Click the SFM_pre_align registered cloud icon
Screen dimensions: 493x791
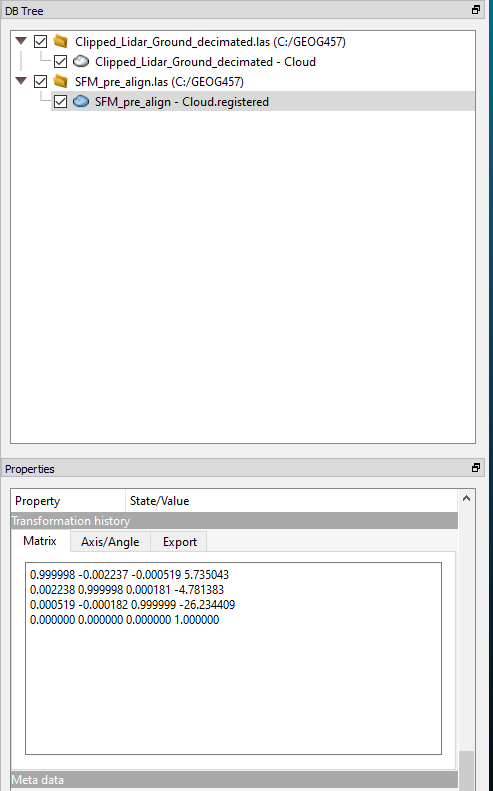[81, 102]
